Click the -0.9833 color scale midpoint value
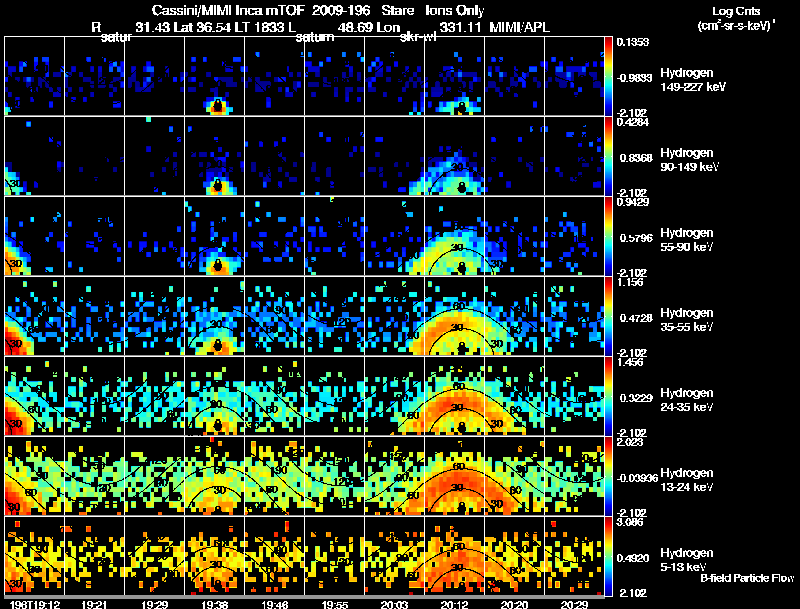 634,78
